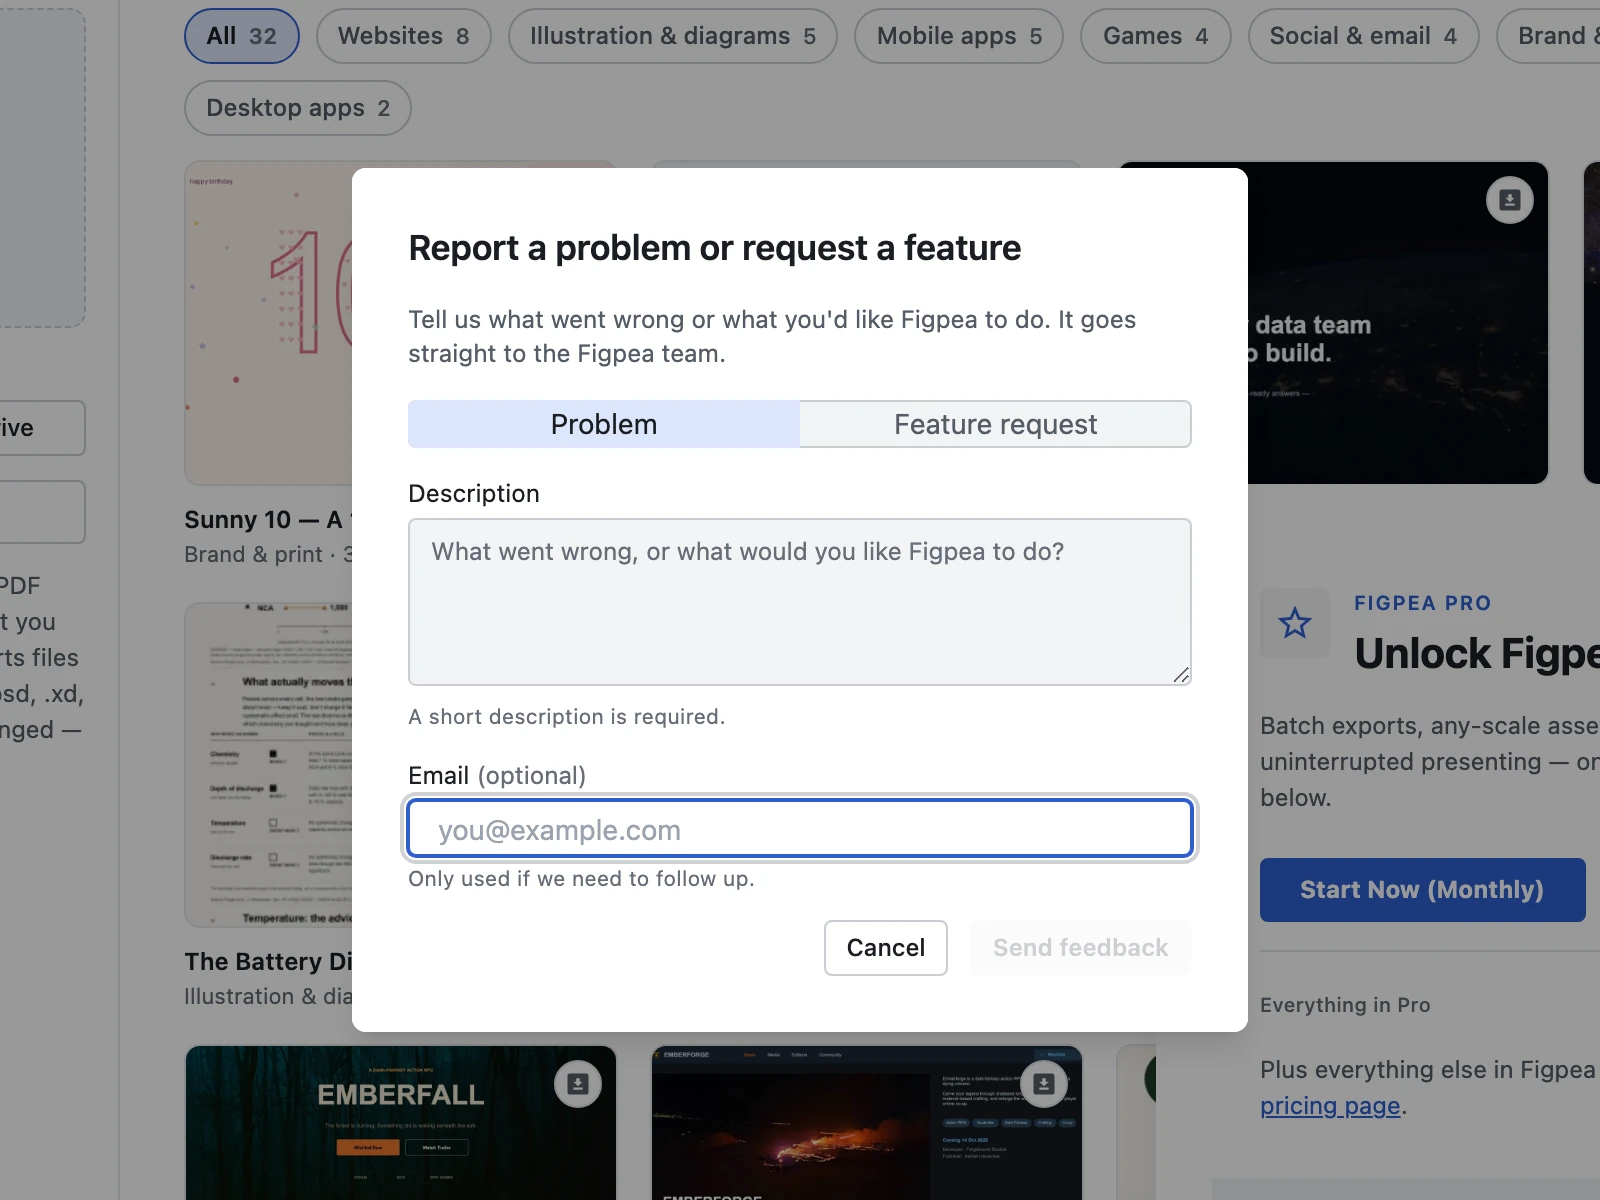Filter by Desktop apps chip
This screenshot has width=1600, height=1200.
tap(298, 108)
